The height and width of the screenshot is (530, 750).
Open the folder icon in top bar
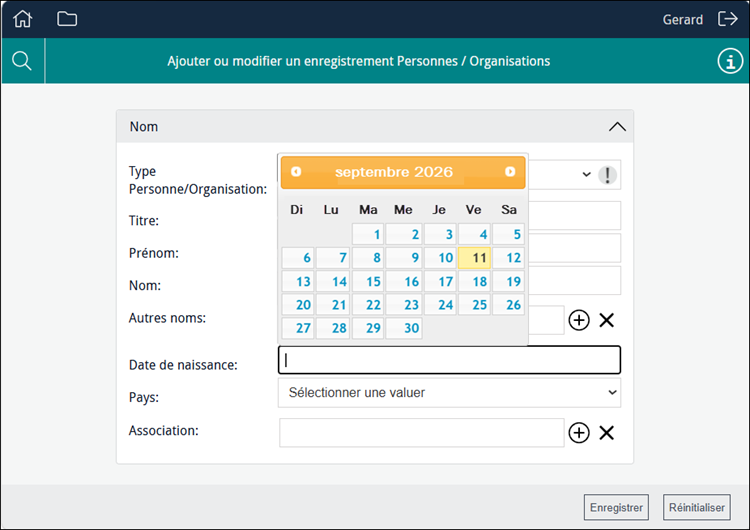67,19
